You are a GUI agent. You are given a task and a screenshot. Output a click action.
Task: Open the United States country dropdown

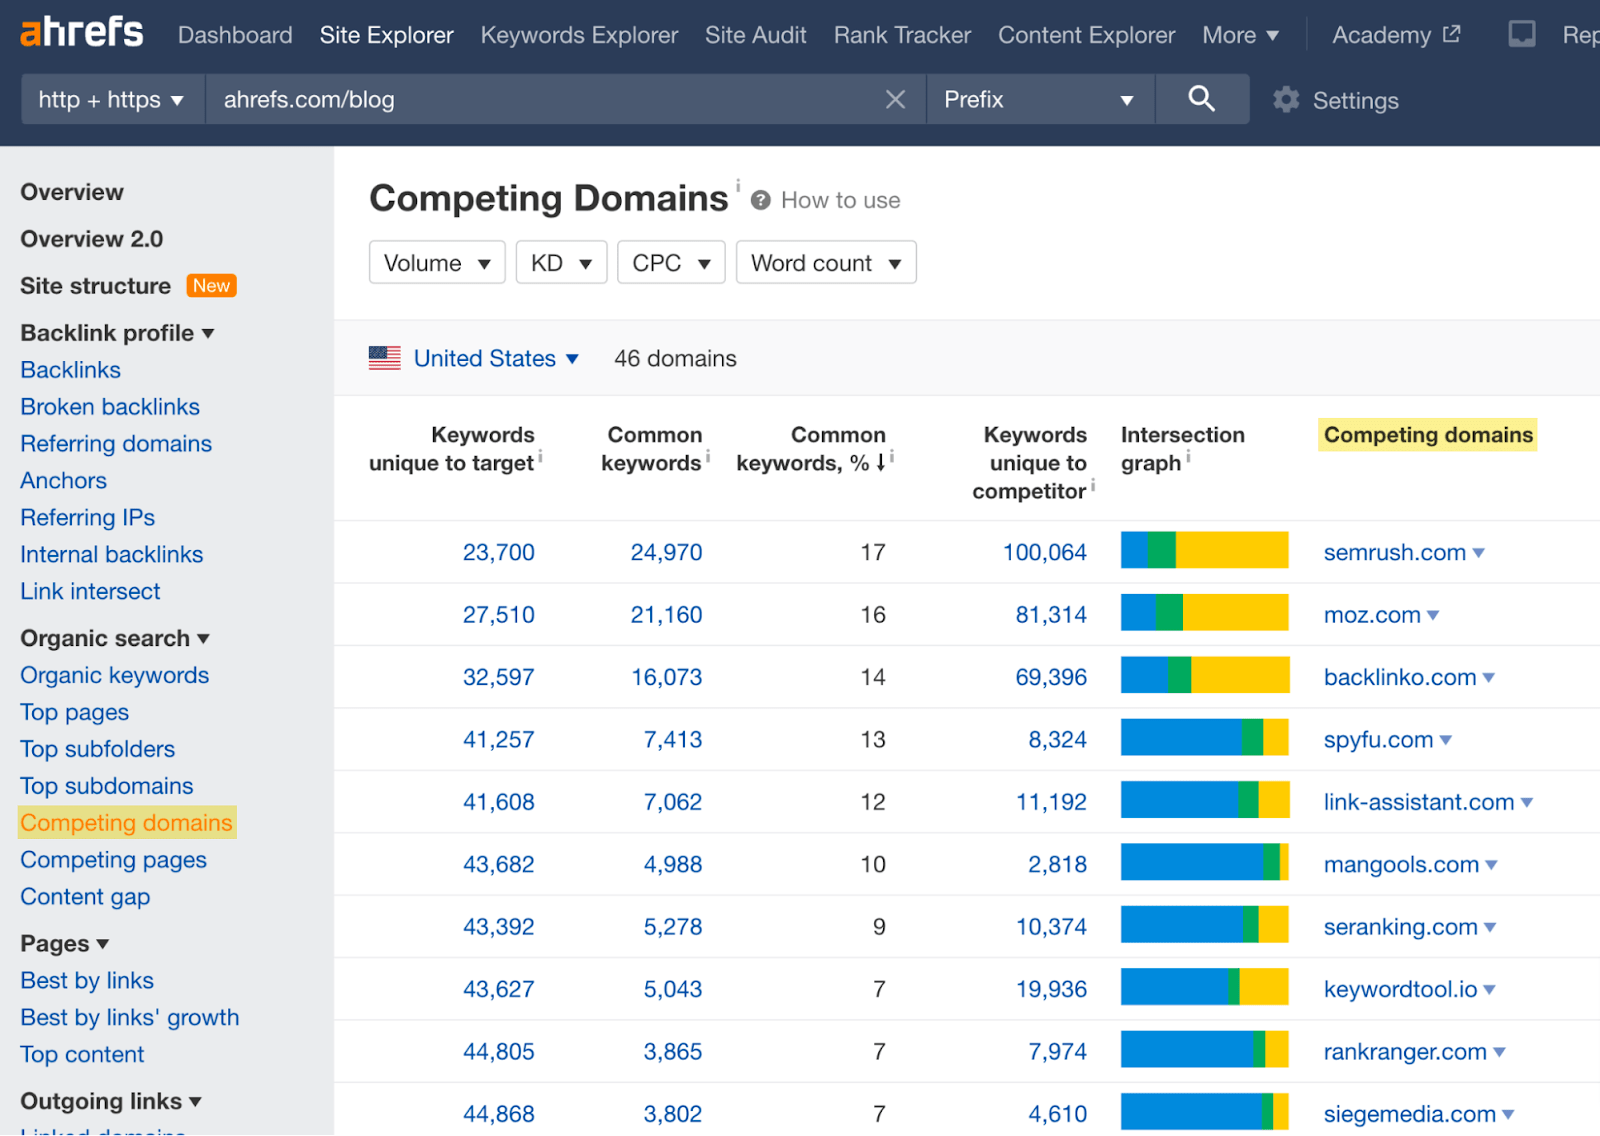point(496,358)
